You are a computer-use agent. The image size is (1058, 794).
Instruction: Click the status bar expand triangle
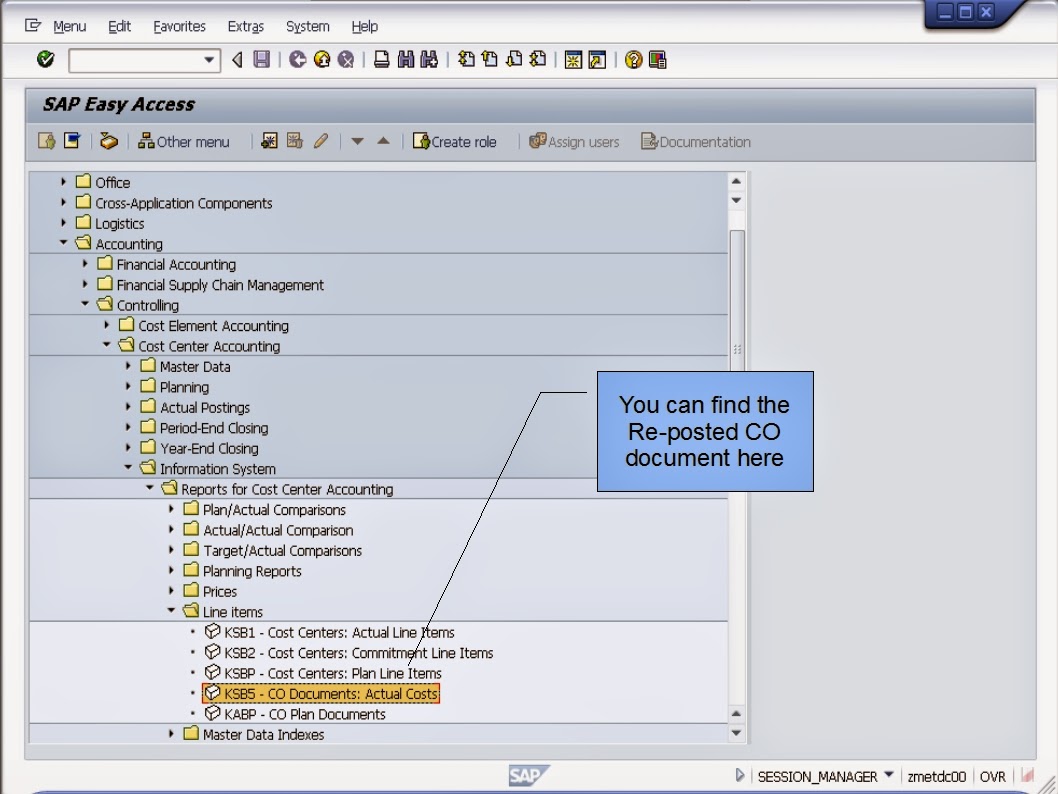tap(740, 775)
